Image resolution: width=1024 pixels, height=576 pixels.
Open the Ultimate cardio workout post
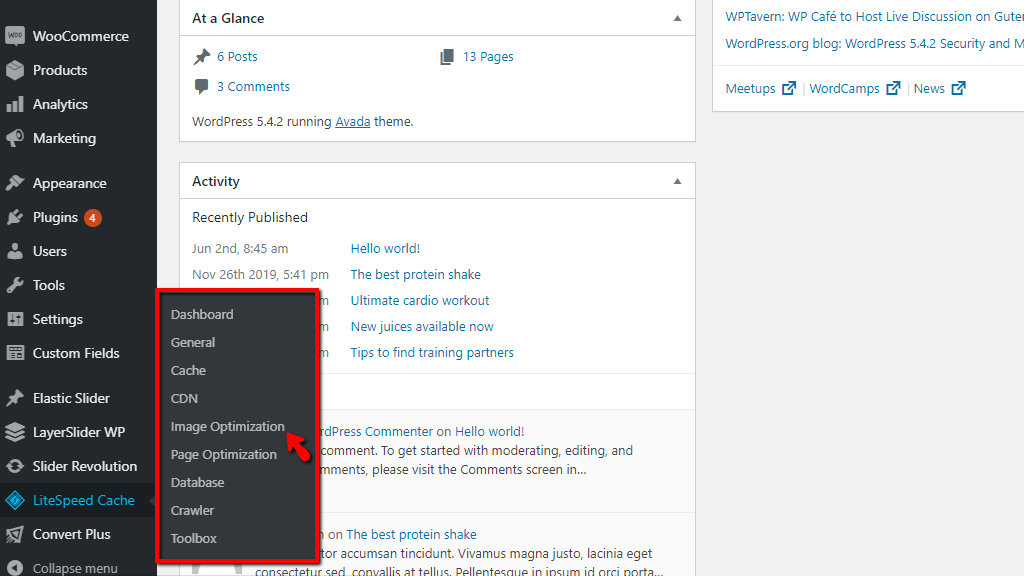pos(420,300)
